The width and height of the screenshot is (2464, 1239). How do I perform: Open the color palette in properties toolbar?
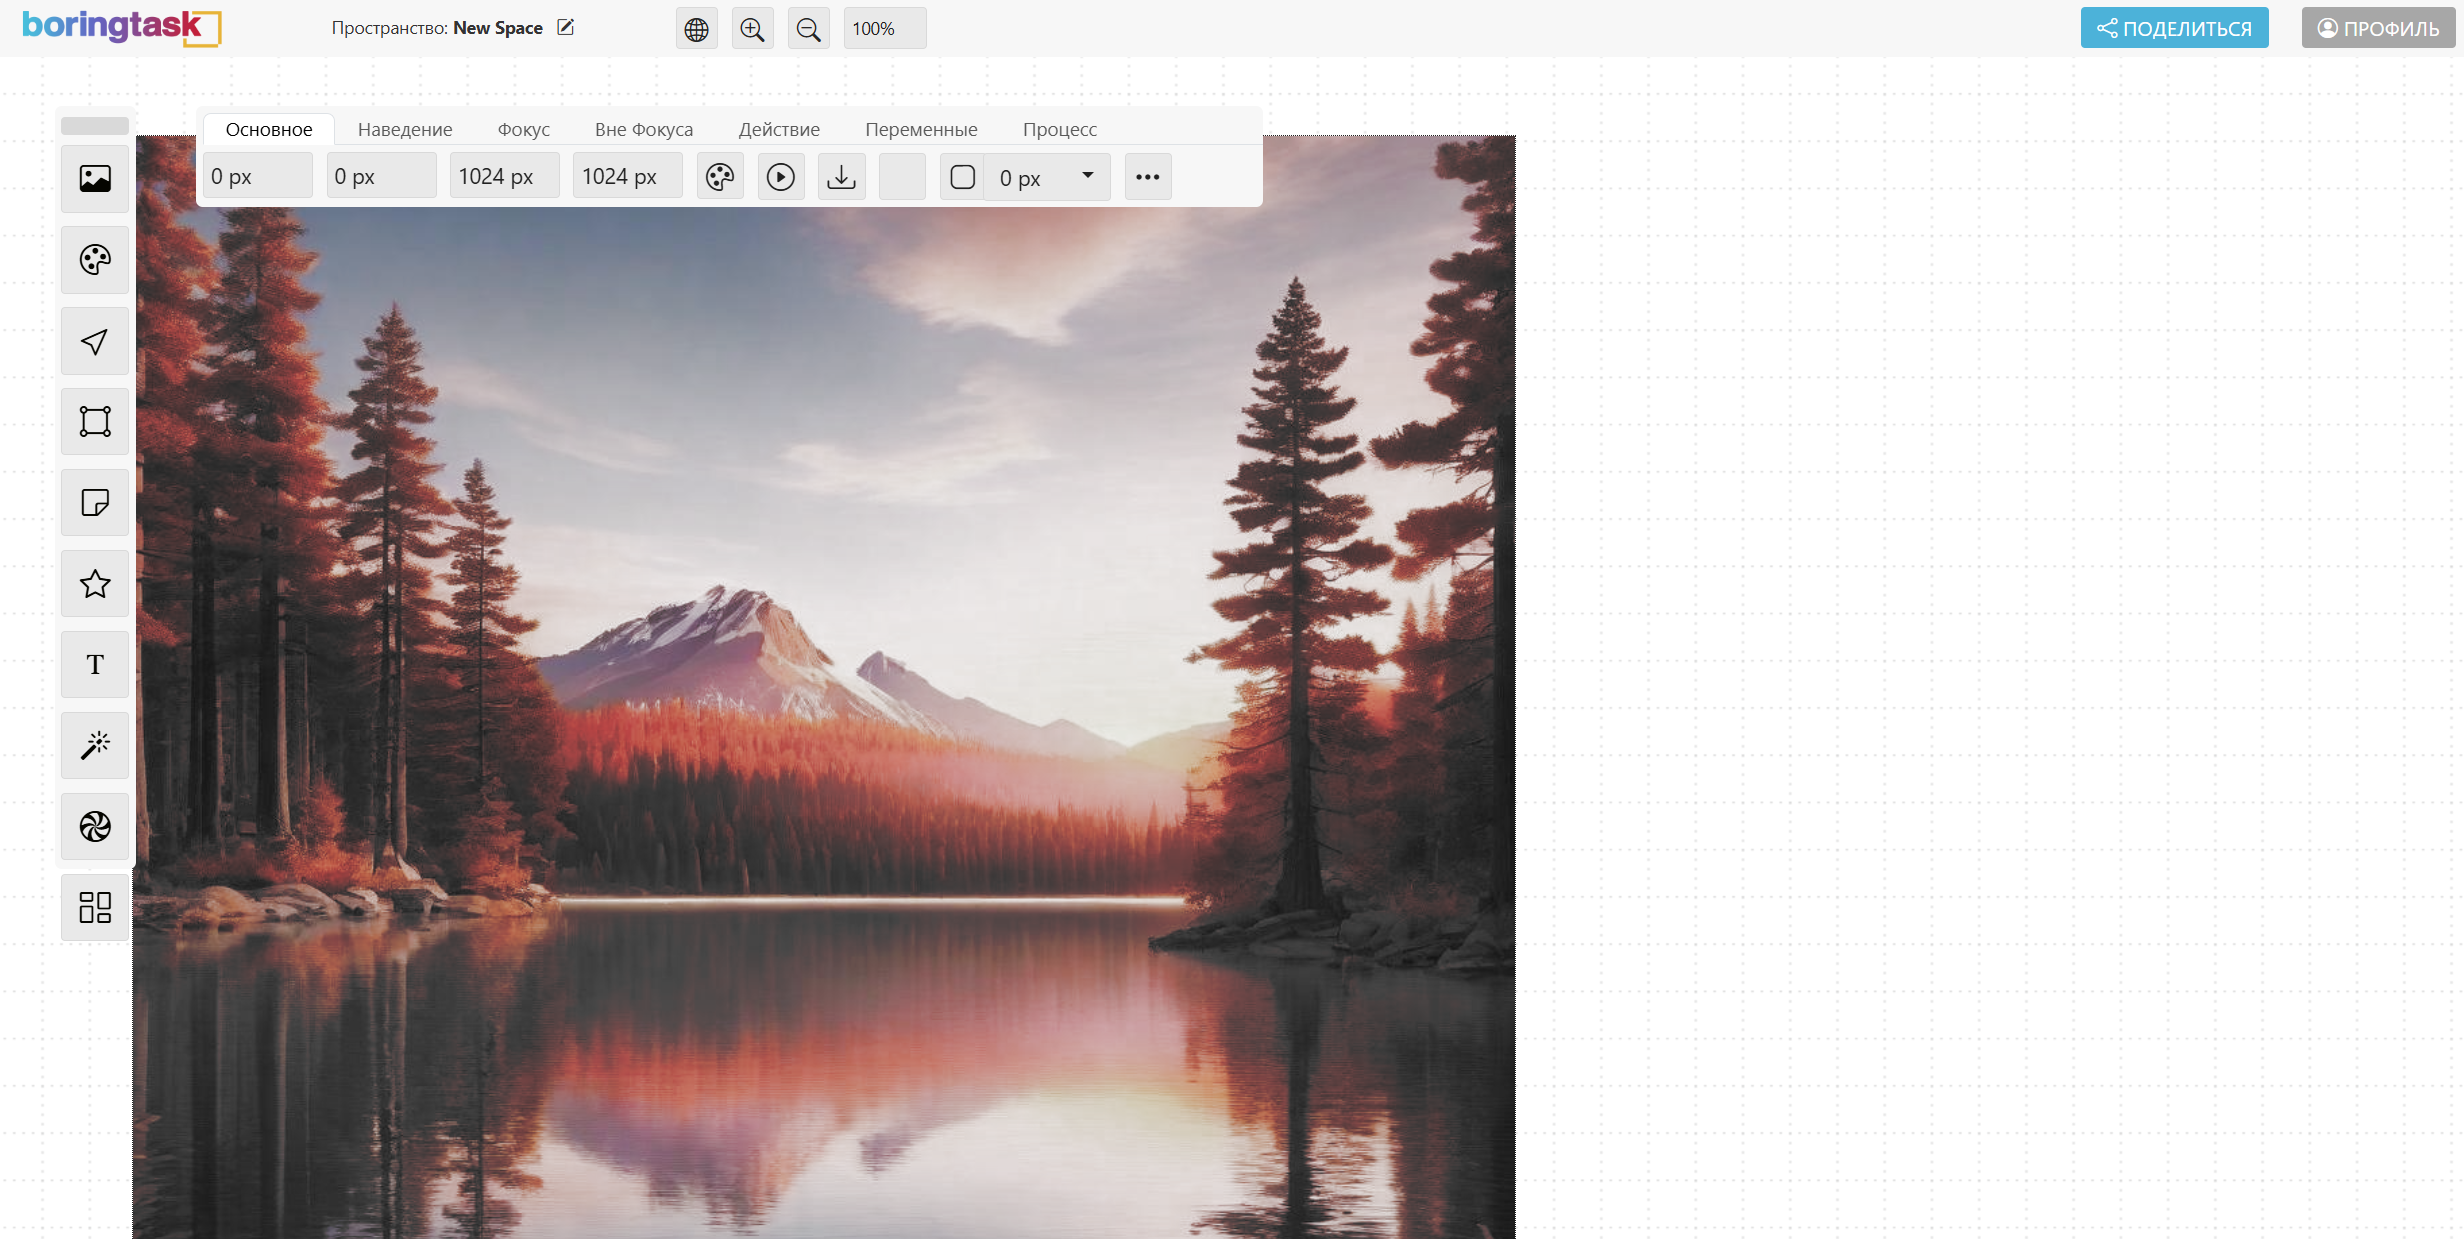click(x=720, y=177)
